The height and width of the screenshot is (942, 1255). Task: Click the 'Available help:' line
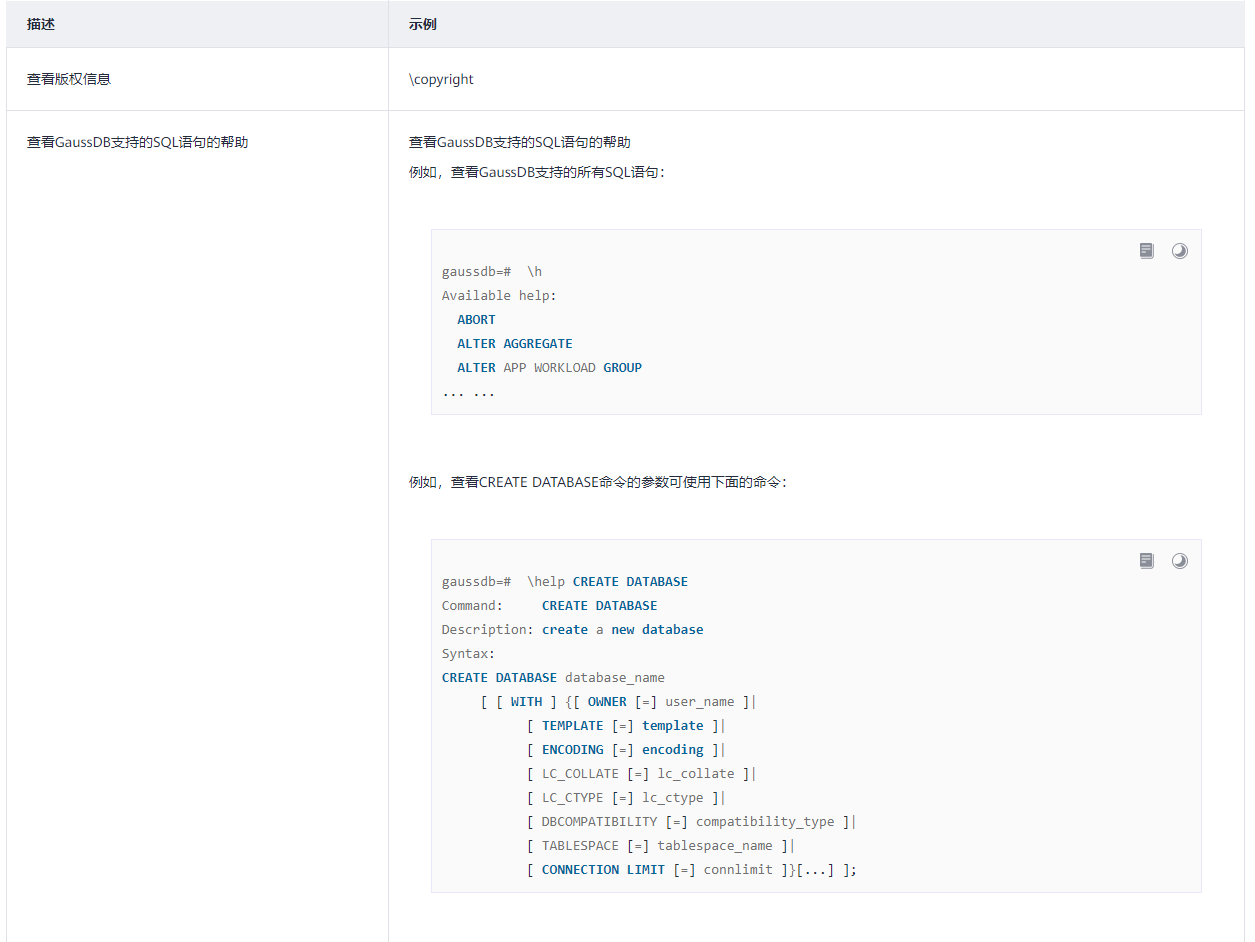[x=499, y=296]
